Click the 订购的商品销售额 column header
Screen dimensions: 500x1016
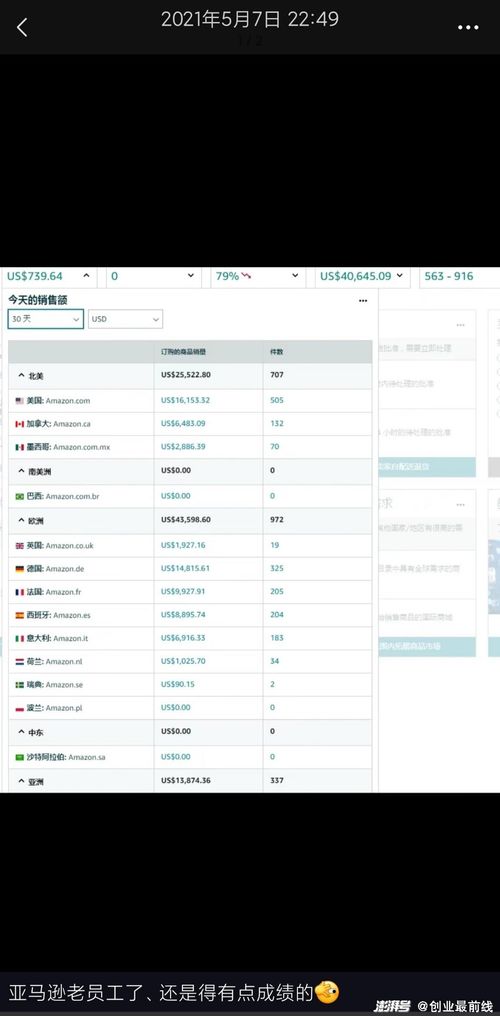(184, 352)
